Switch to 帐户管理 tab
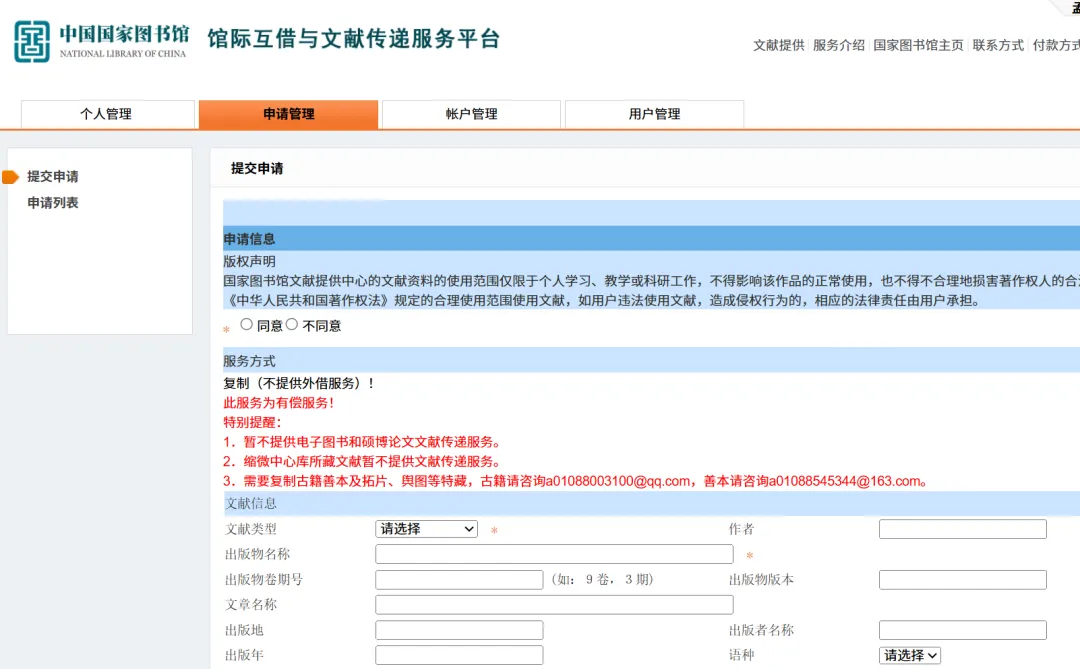1080x669 pixels. click(471, 114)
